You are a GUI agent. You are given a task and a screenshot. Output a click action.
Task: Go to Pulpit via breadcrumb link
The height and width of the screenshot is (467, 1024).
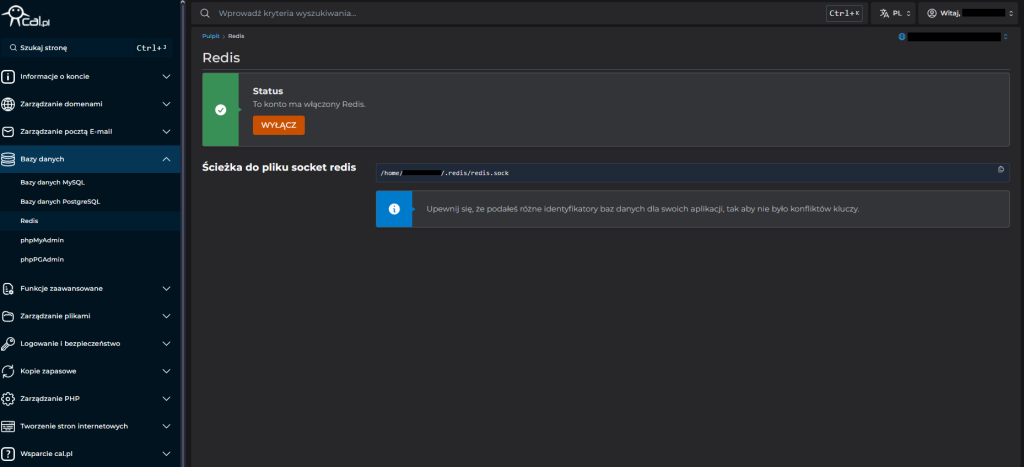pos(210,36)
